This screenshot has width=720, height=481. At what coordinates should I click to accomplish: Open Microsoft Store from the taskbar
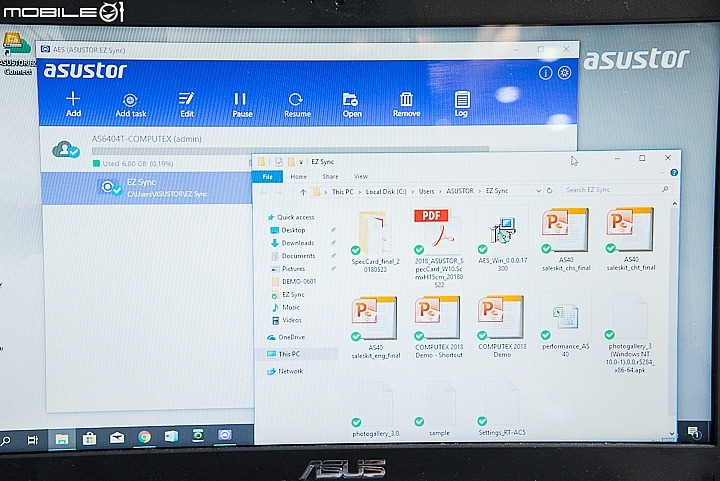[x=89, y=439]
